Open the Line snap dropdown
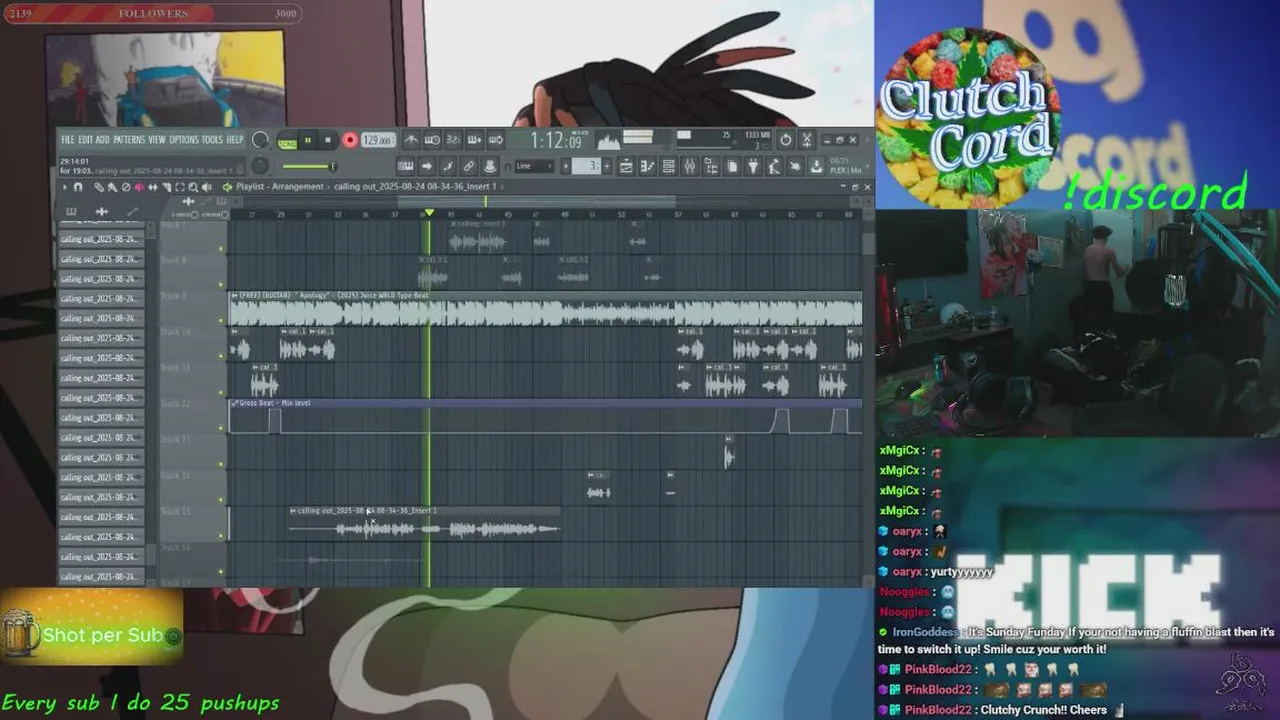This screenshot has height=720, width=1280. pyautogui.click(x=534, y=166)
